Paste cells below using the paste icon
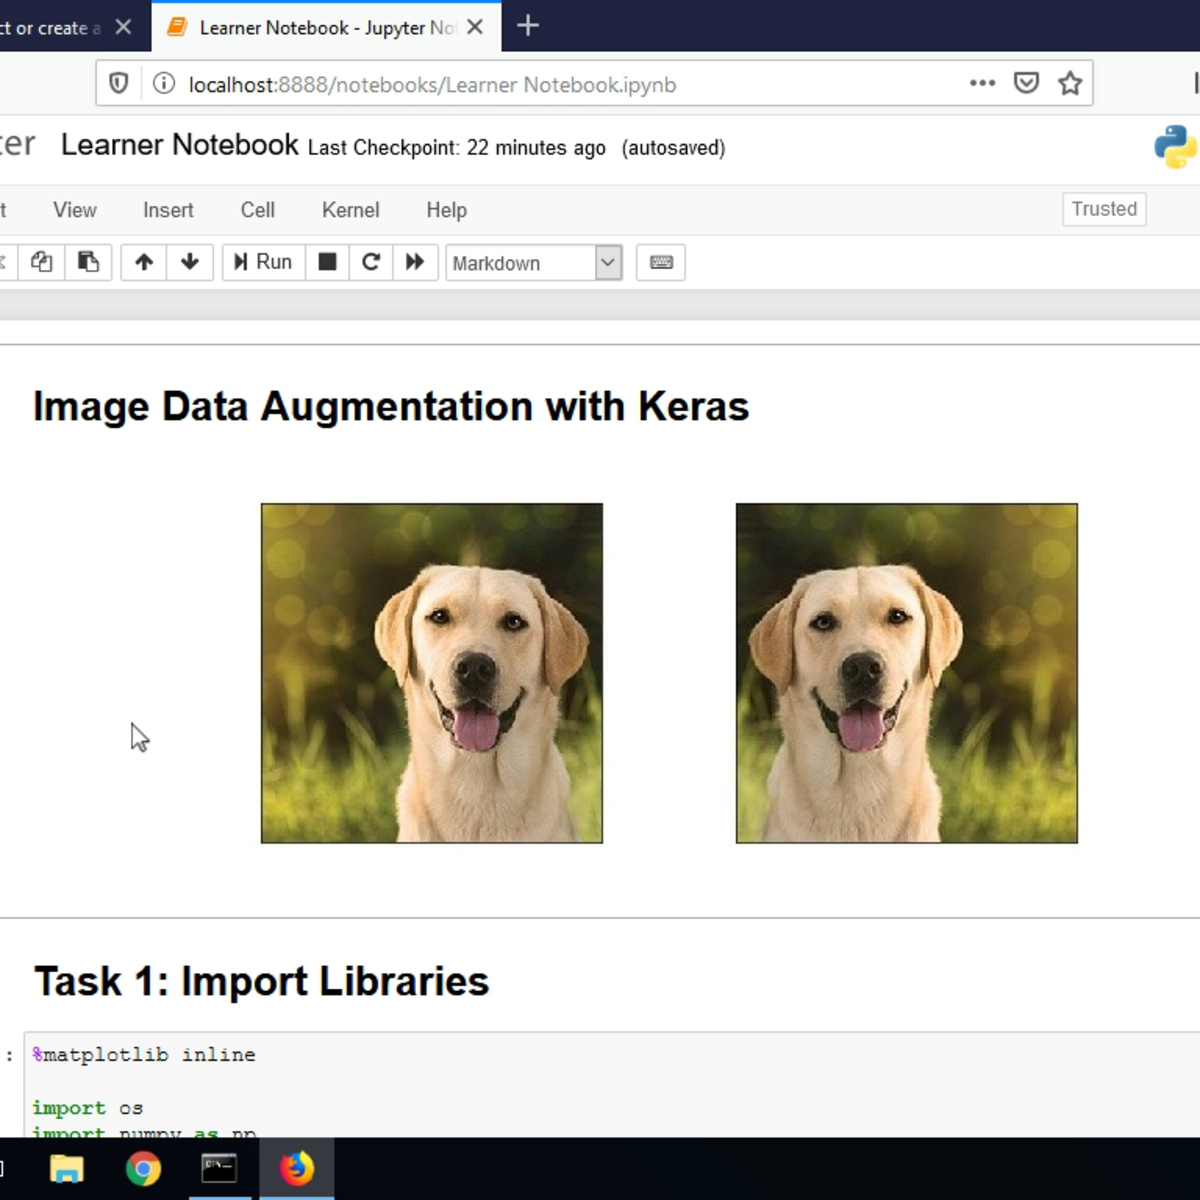This screenshot has height=1200, width=1200. click(88, 262)
